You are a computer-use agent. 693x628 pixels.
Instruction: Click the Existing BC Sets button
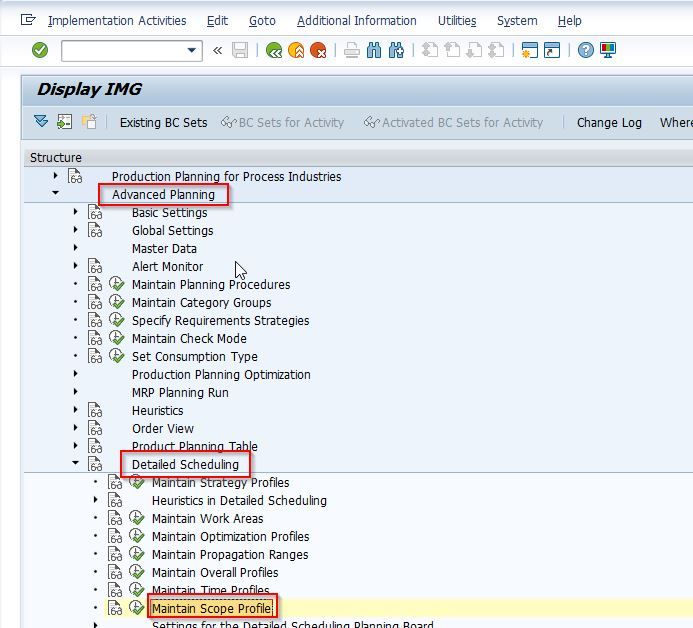pos(164,122)
